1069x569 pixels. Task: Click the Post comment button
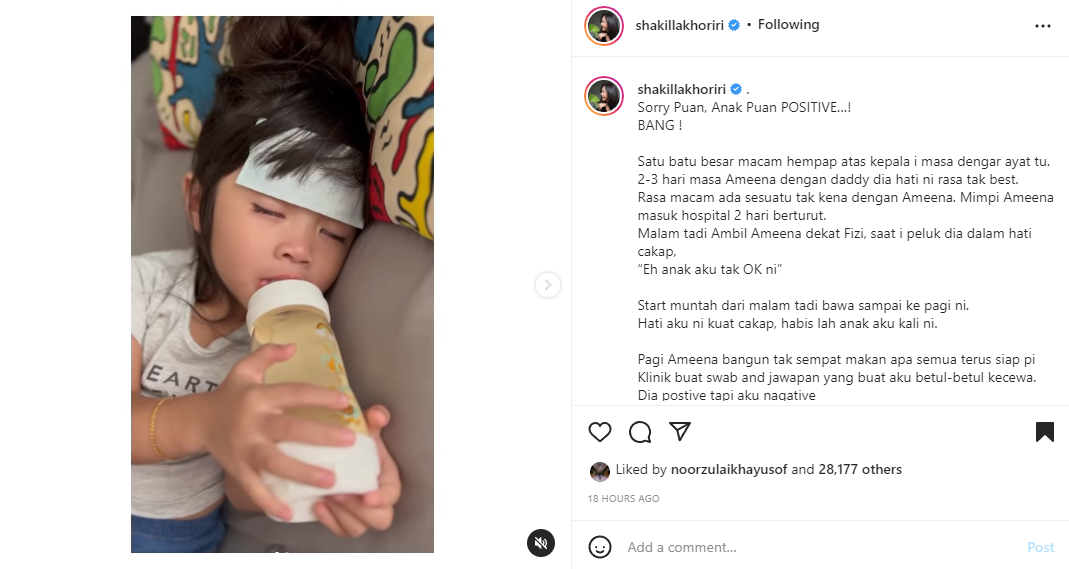tap(1040, 547)
